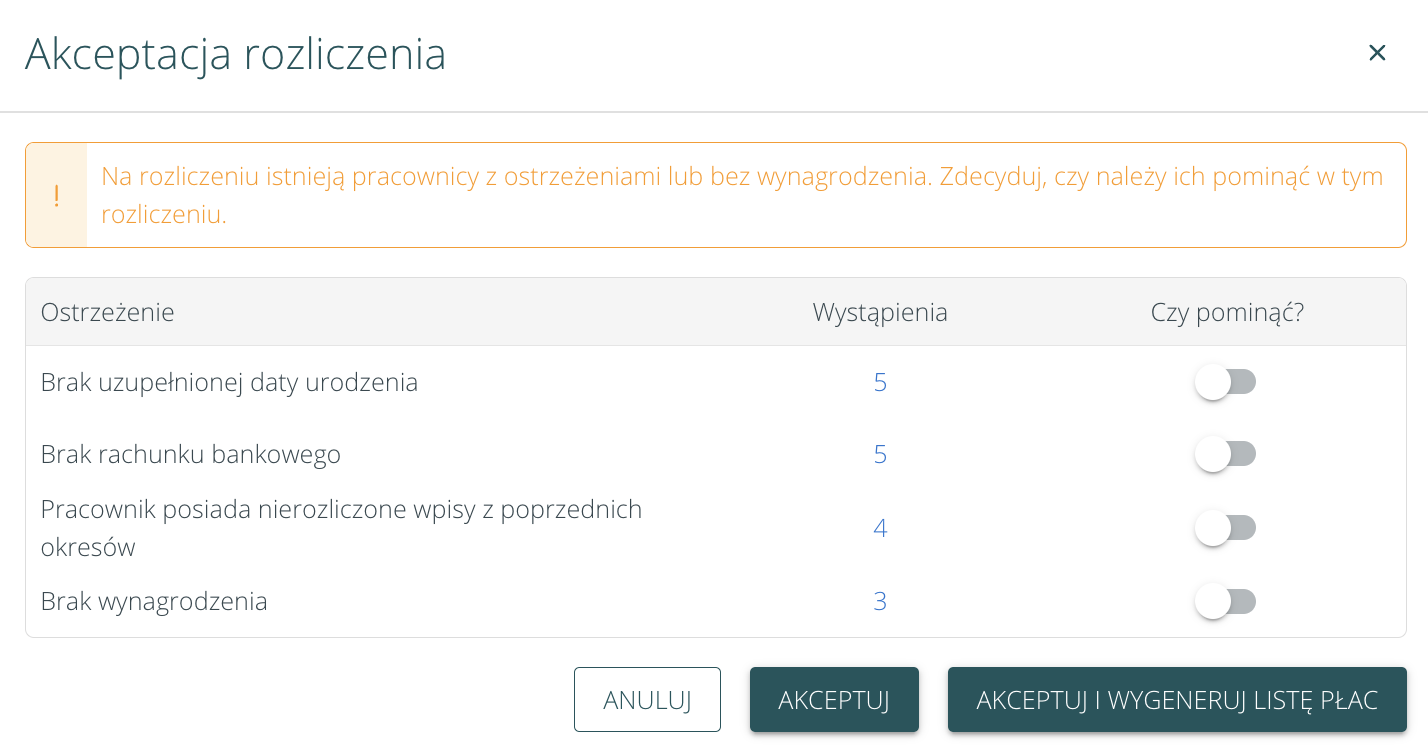Open the 5 occurrences of missing birth date
The width and height of the screenshot is (1428, 754).
pos(880,383)
